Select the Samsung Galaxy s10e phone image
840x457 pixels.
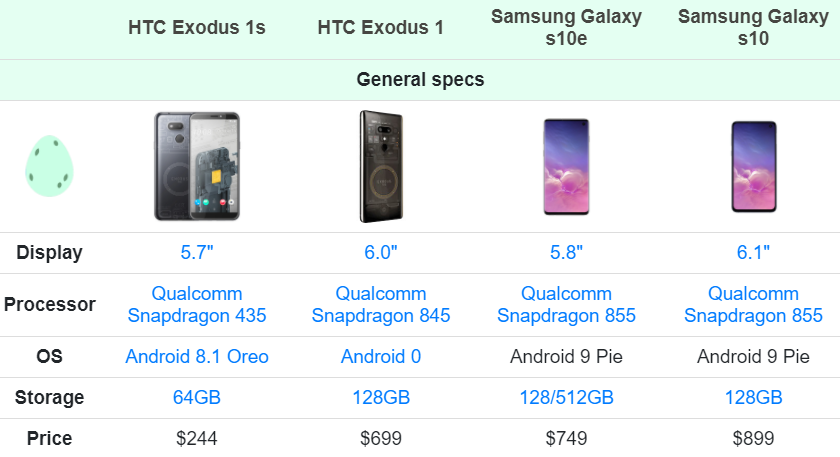pos(566,167)
